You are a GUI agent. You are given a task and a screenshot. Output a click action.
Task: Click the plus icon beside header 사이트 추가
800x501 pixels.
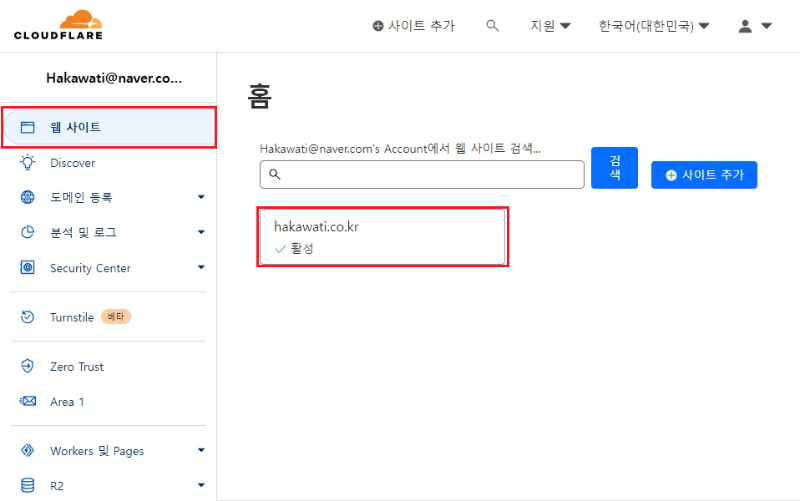pyautogui.click(x=378, y=26)
